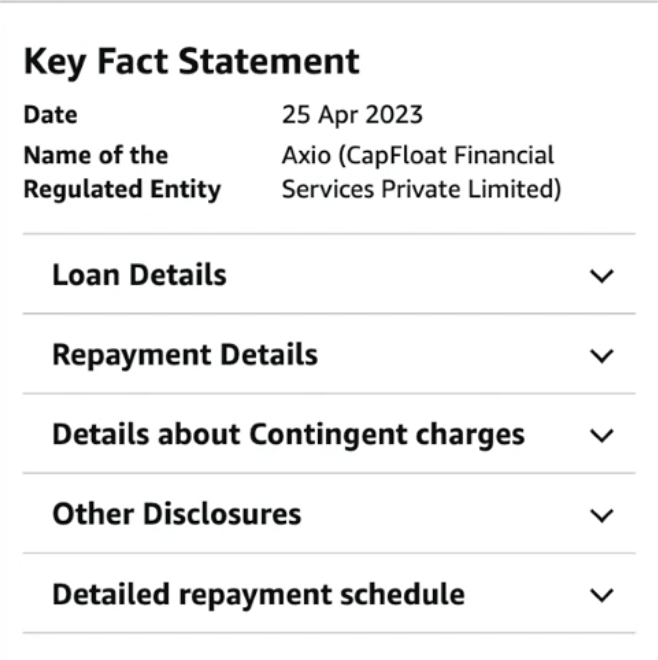Expand the Repayment Details chevron arrow
The width and height of the screenshot is (658, 660).
(x=602, y=356)
